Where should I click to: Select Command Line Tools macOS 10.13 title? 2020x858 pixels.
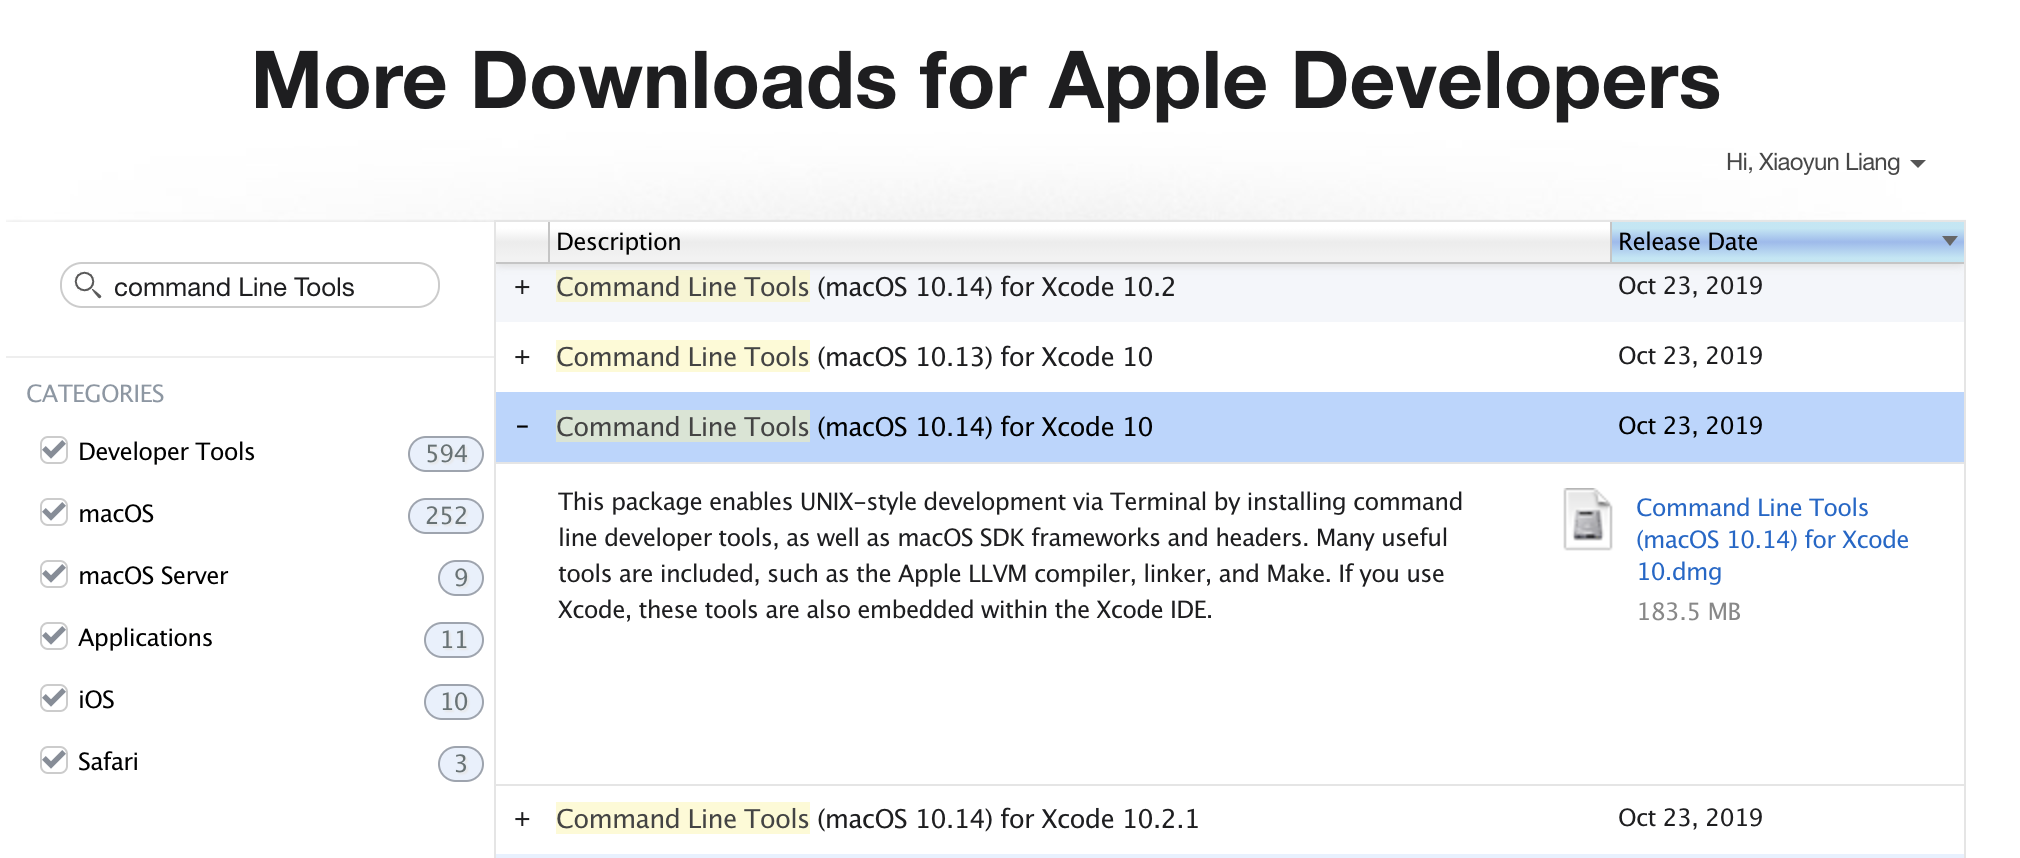pos(854,357)
